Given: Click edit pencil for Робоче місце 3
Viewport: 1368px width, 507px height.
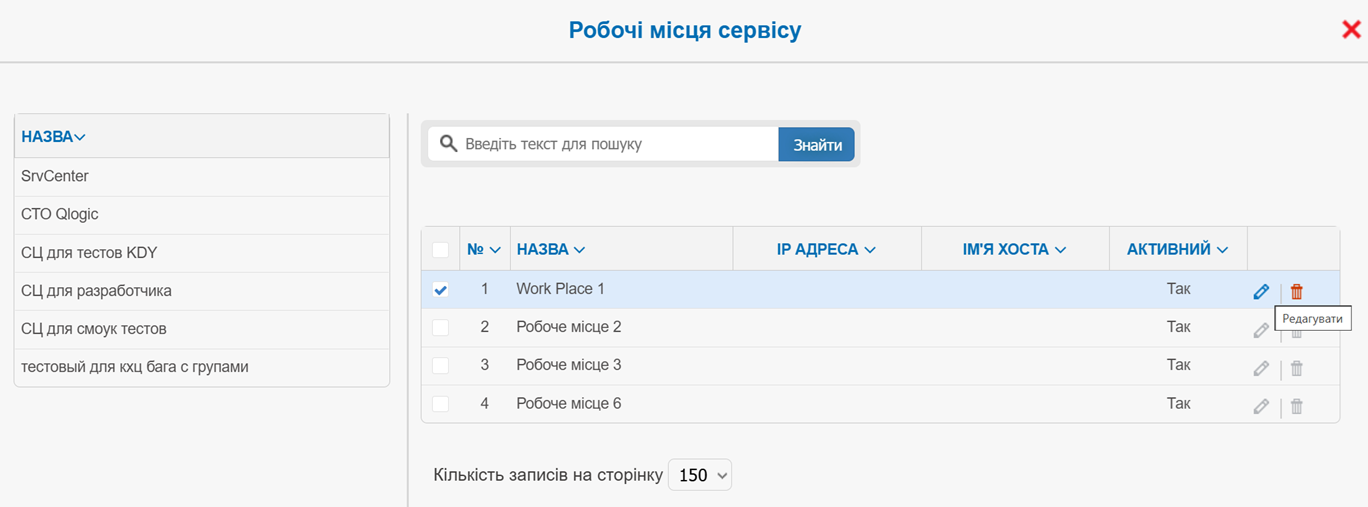Looking at the screenshot, I should (x=1261, y=368).
